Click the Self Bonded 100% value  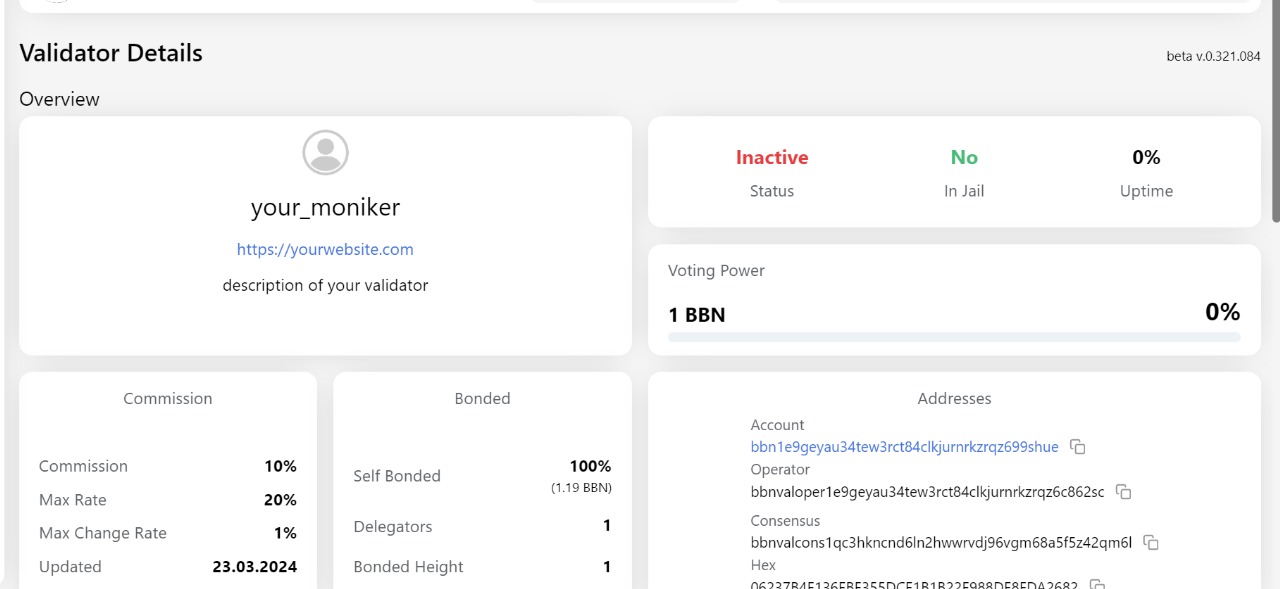tap(590, 466)
